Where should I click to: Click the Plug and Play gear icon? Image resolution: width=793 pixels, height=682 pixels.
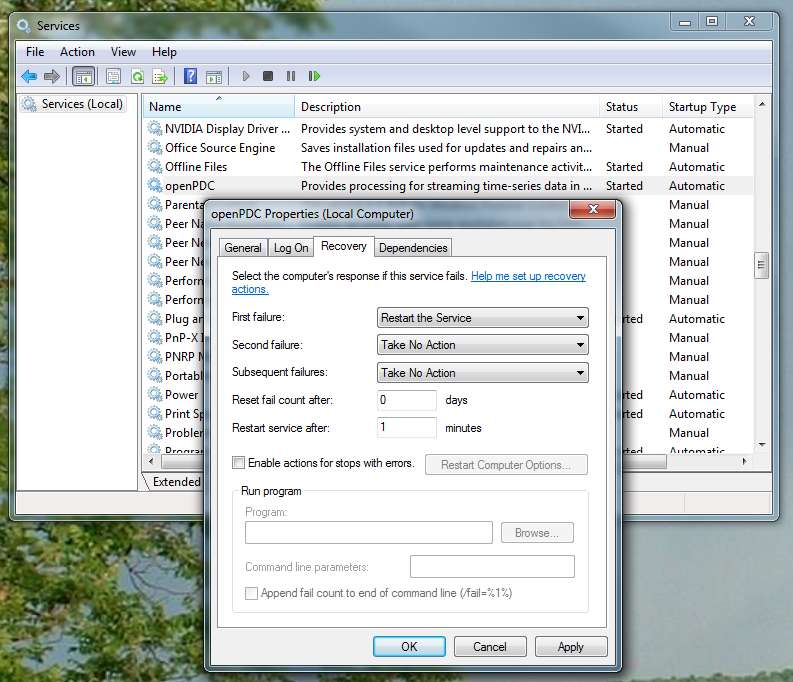(x=155, y=318)
